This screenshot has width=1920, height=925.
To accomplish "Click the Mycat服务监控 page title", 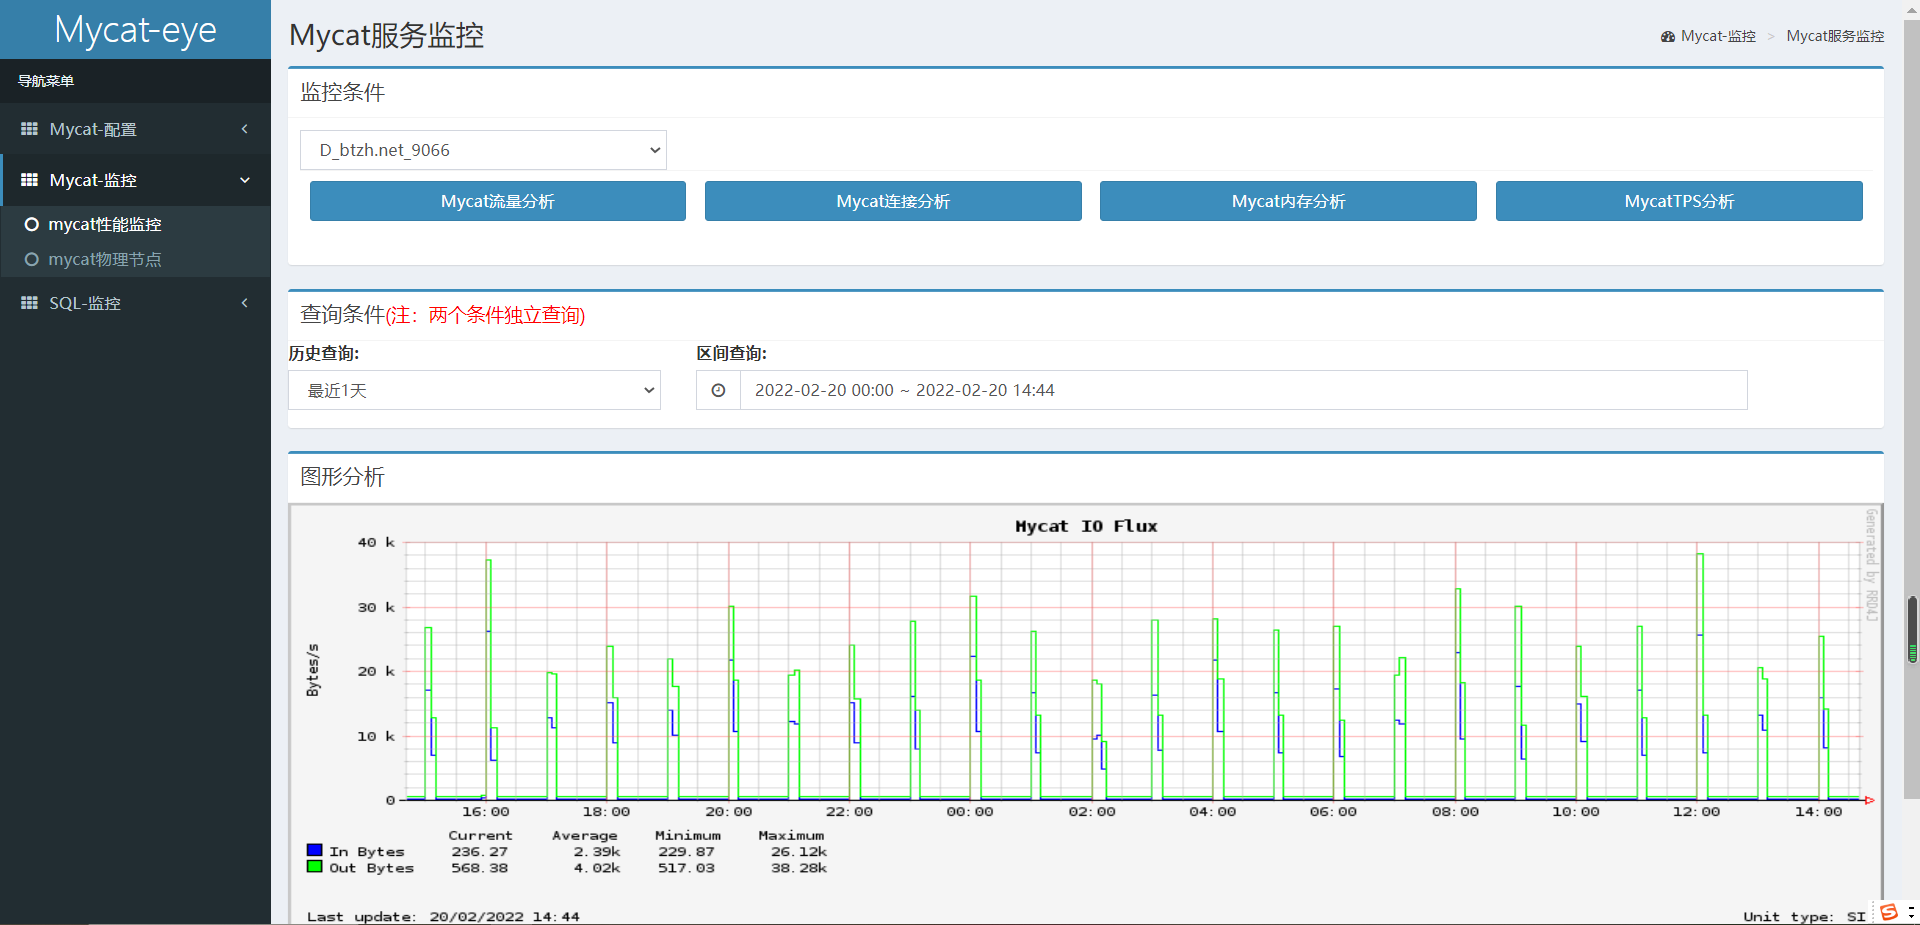I will 387,36.
